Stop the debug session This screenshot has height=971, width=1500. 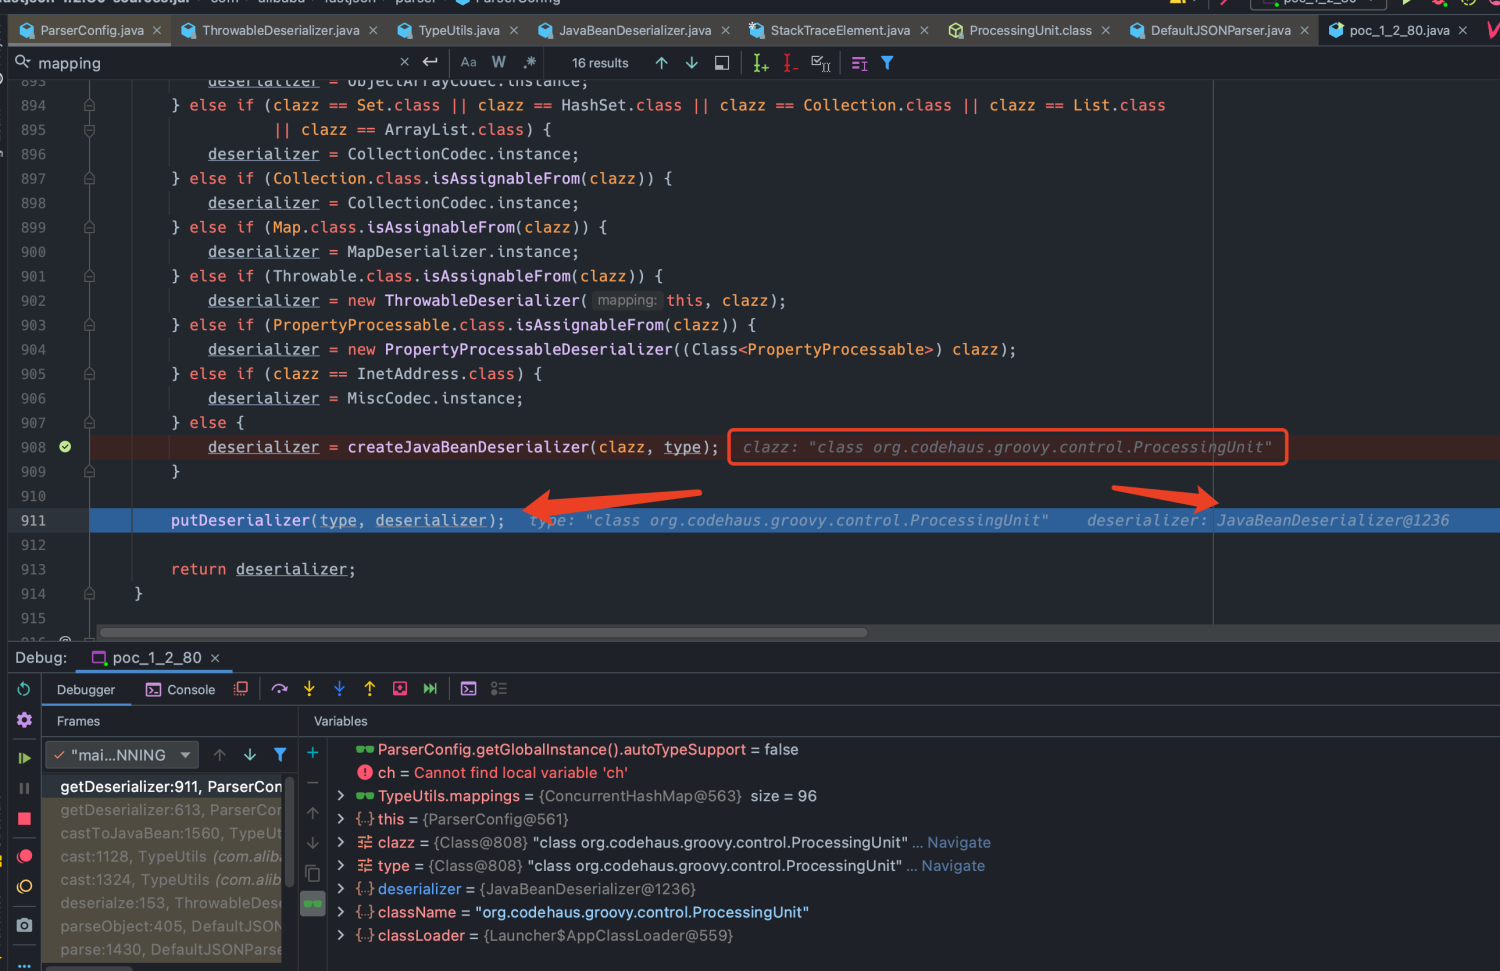[24, 819]
